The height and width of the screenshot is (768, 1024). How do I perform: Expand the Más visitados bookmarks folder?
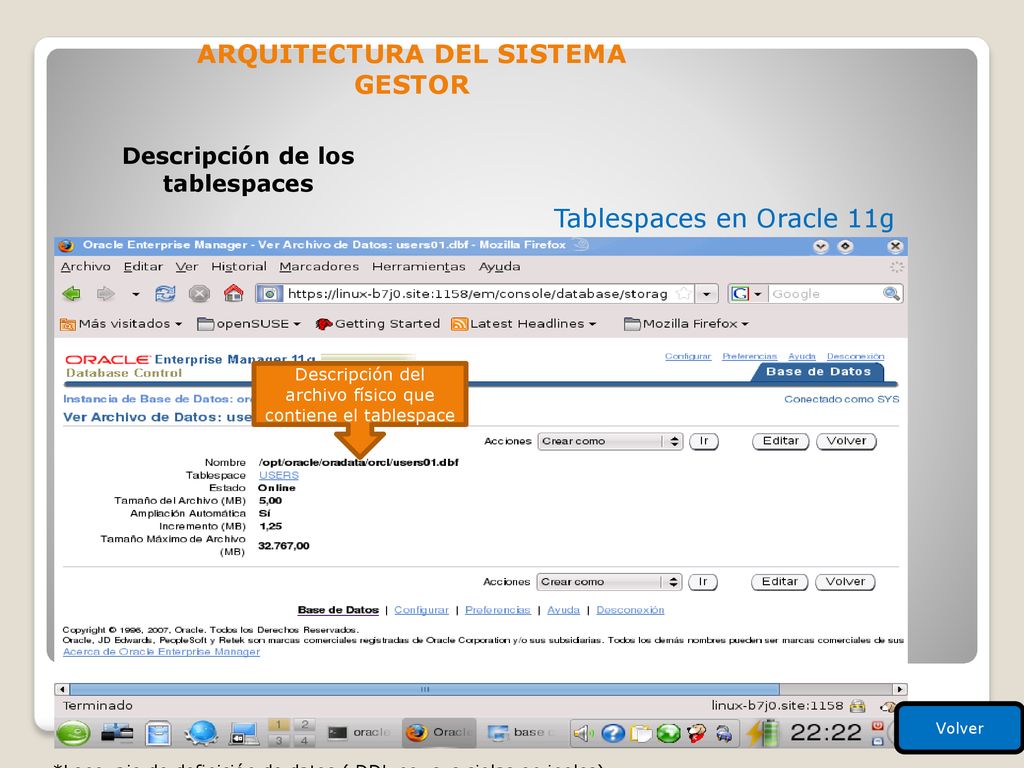pos(121,324)
